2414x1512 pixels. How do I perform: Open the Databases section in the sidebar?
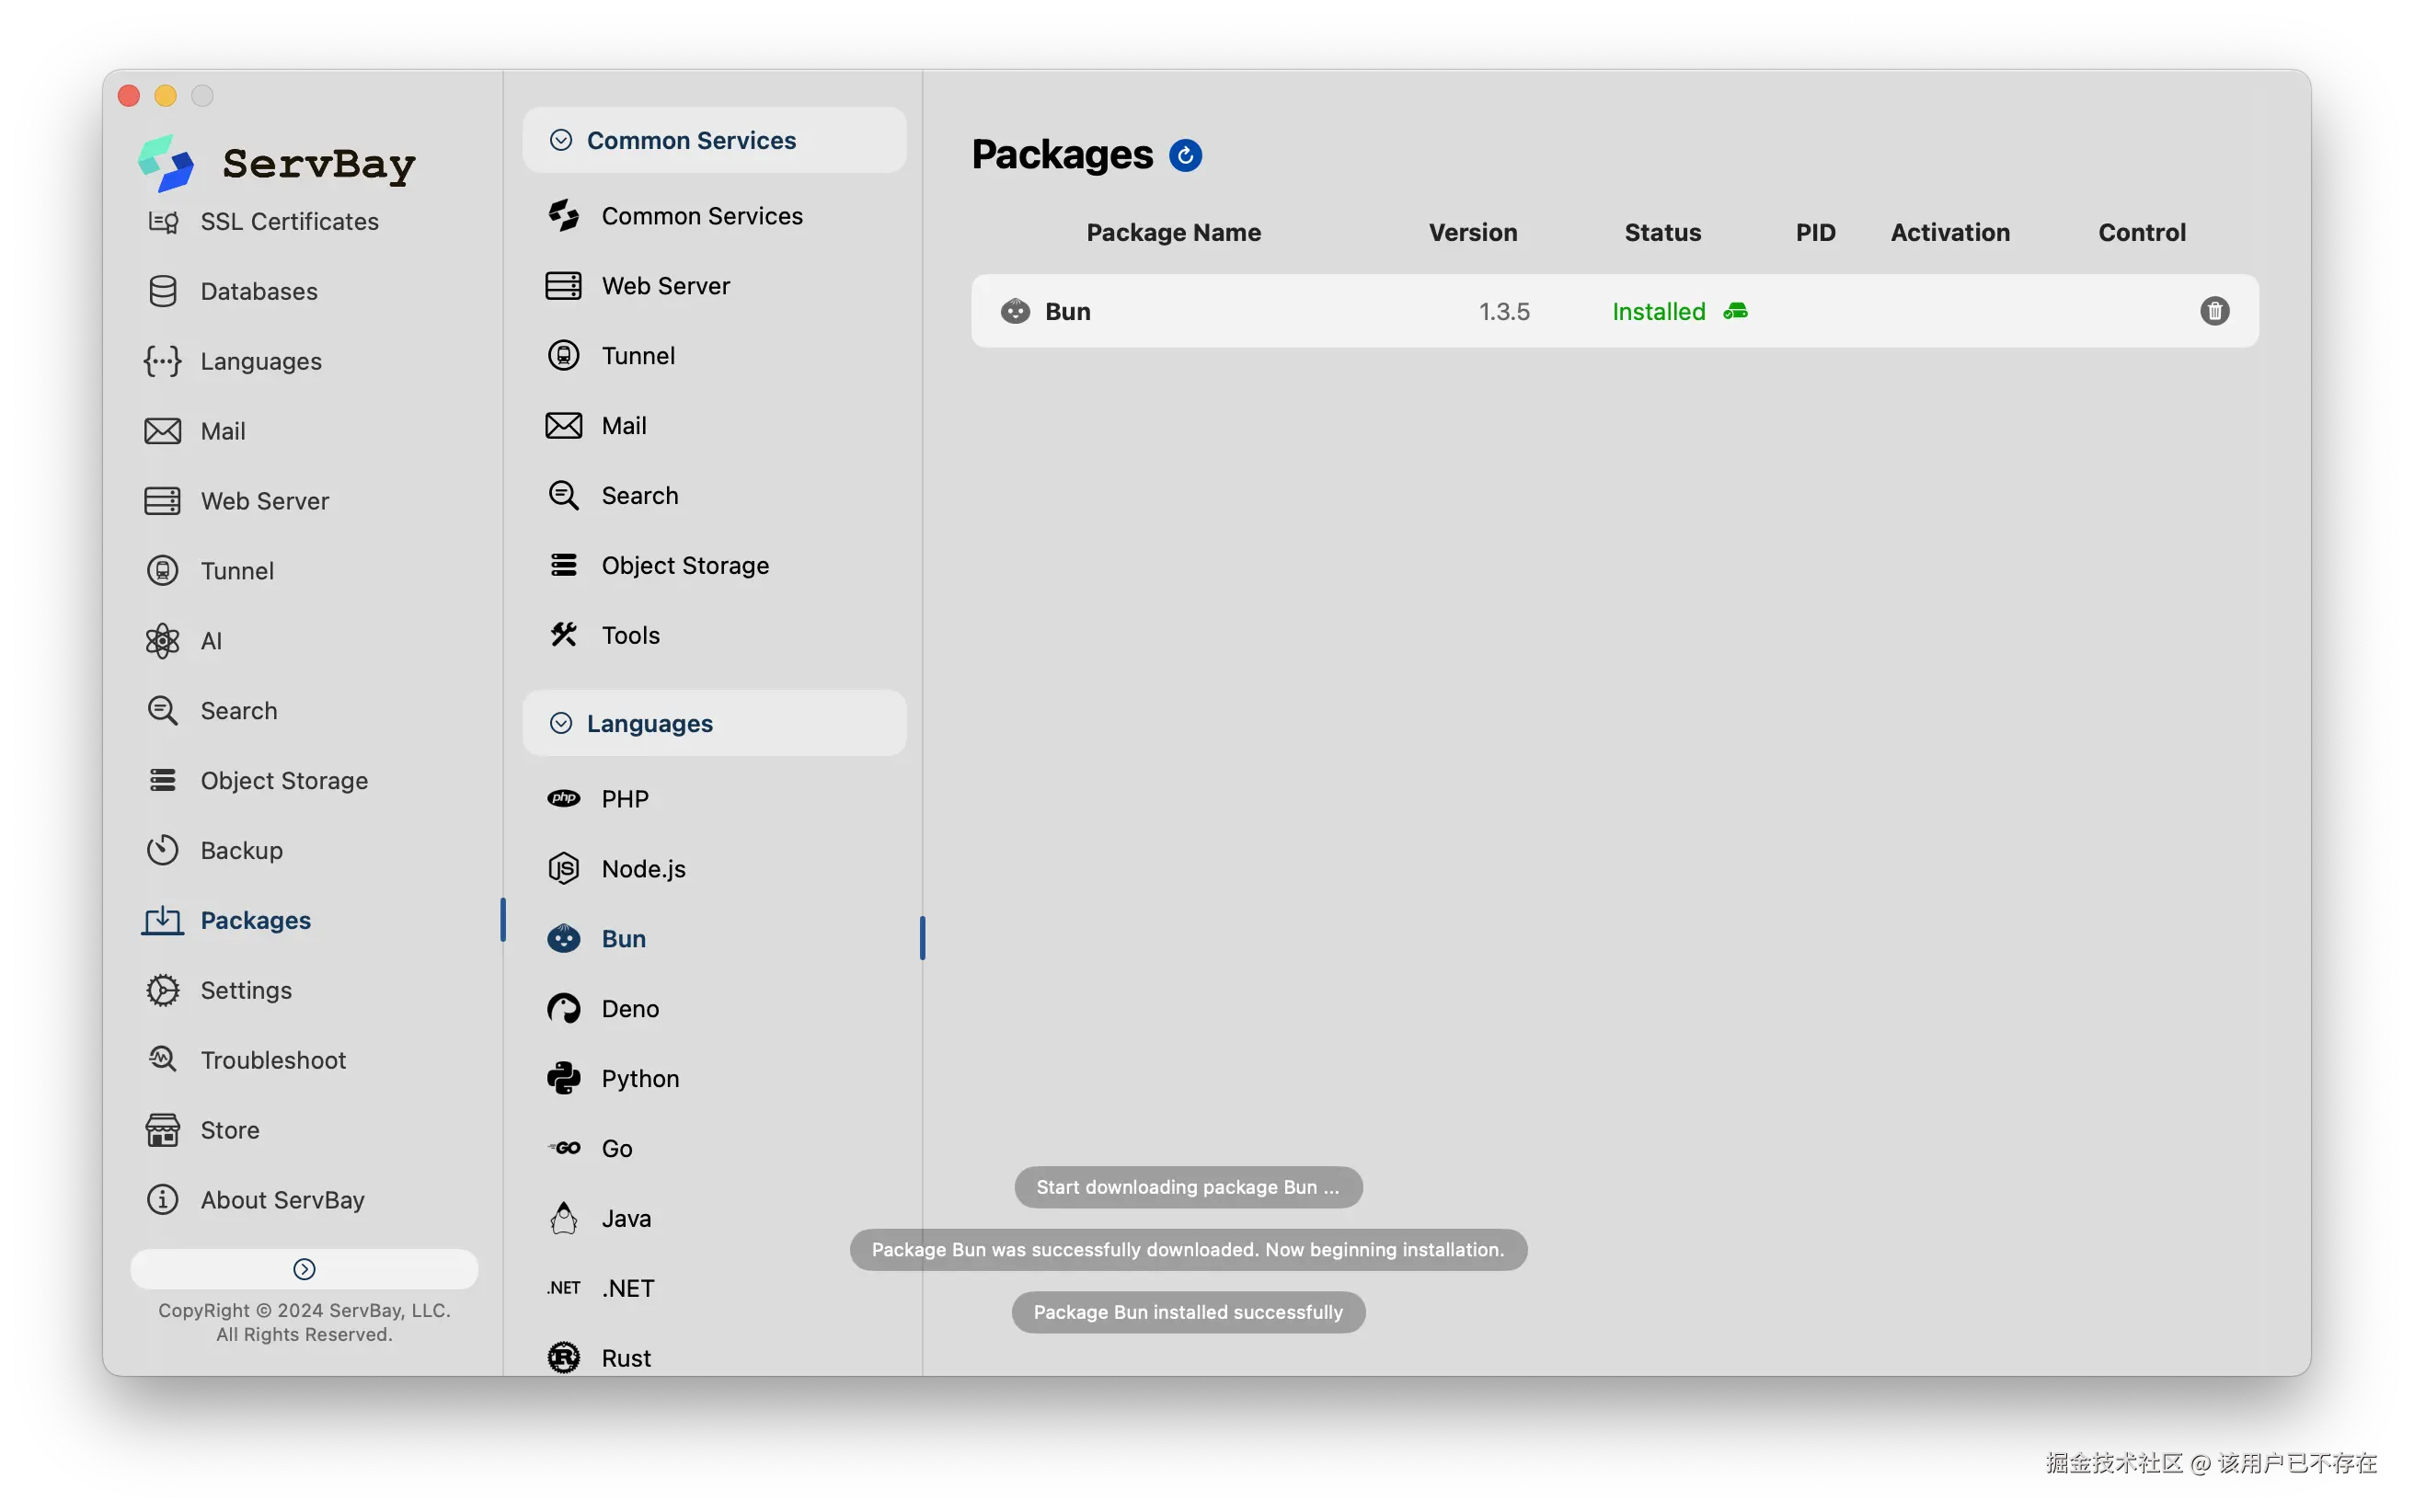[258, 291]
